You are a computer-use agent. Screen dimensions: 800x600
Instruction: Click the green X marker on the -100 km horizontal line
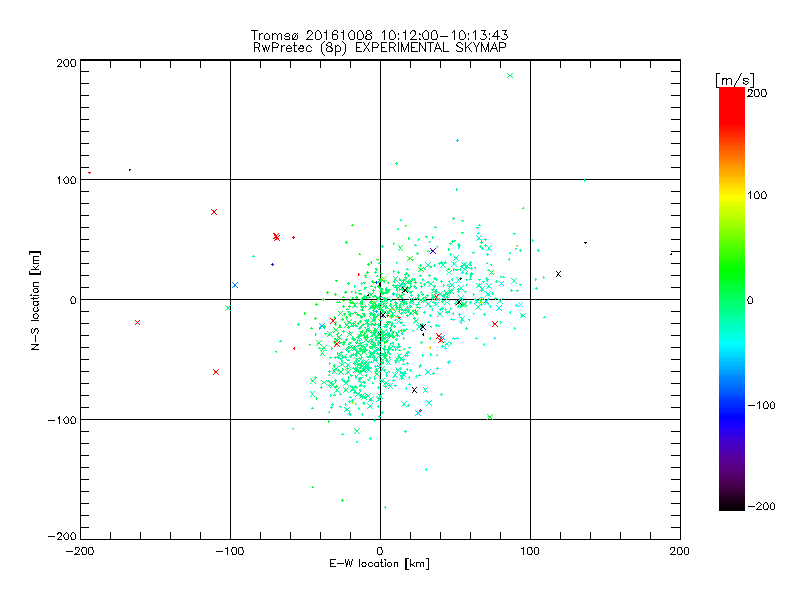coord(490,417)
